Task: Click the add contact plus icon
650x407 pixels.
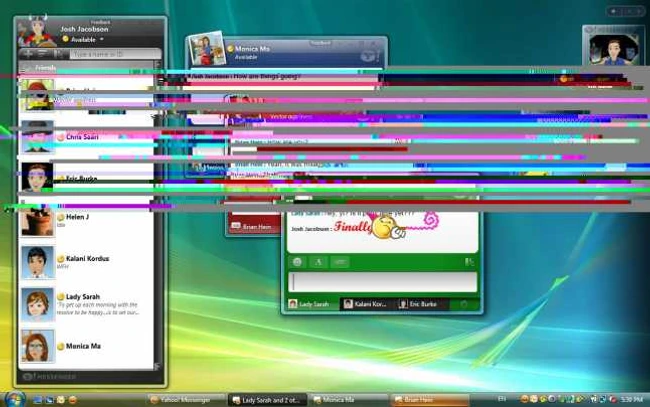Action: (x=29, y=53)
